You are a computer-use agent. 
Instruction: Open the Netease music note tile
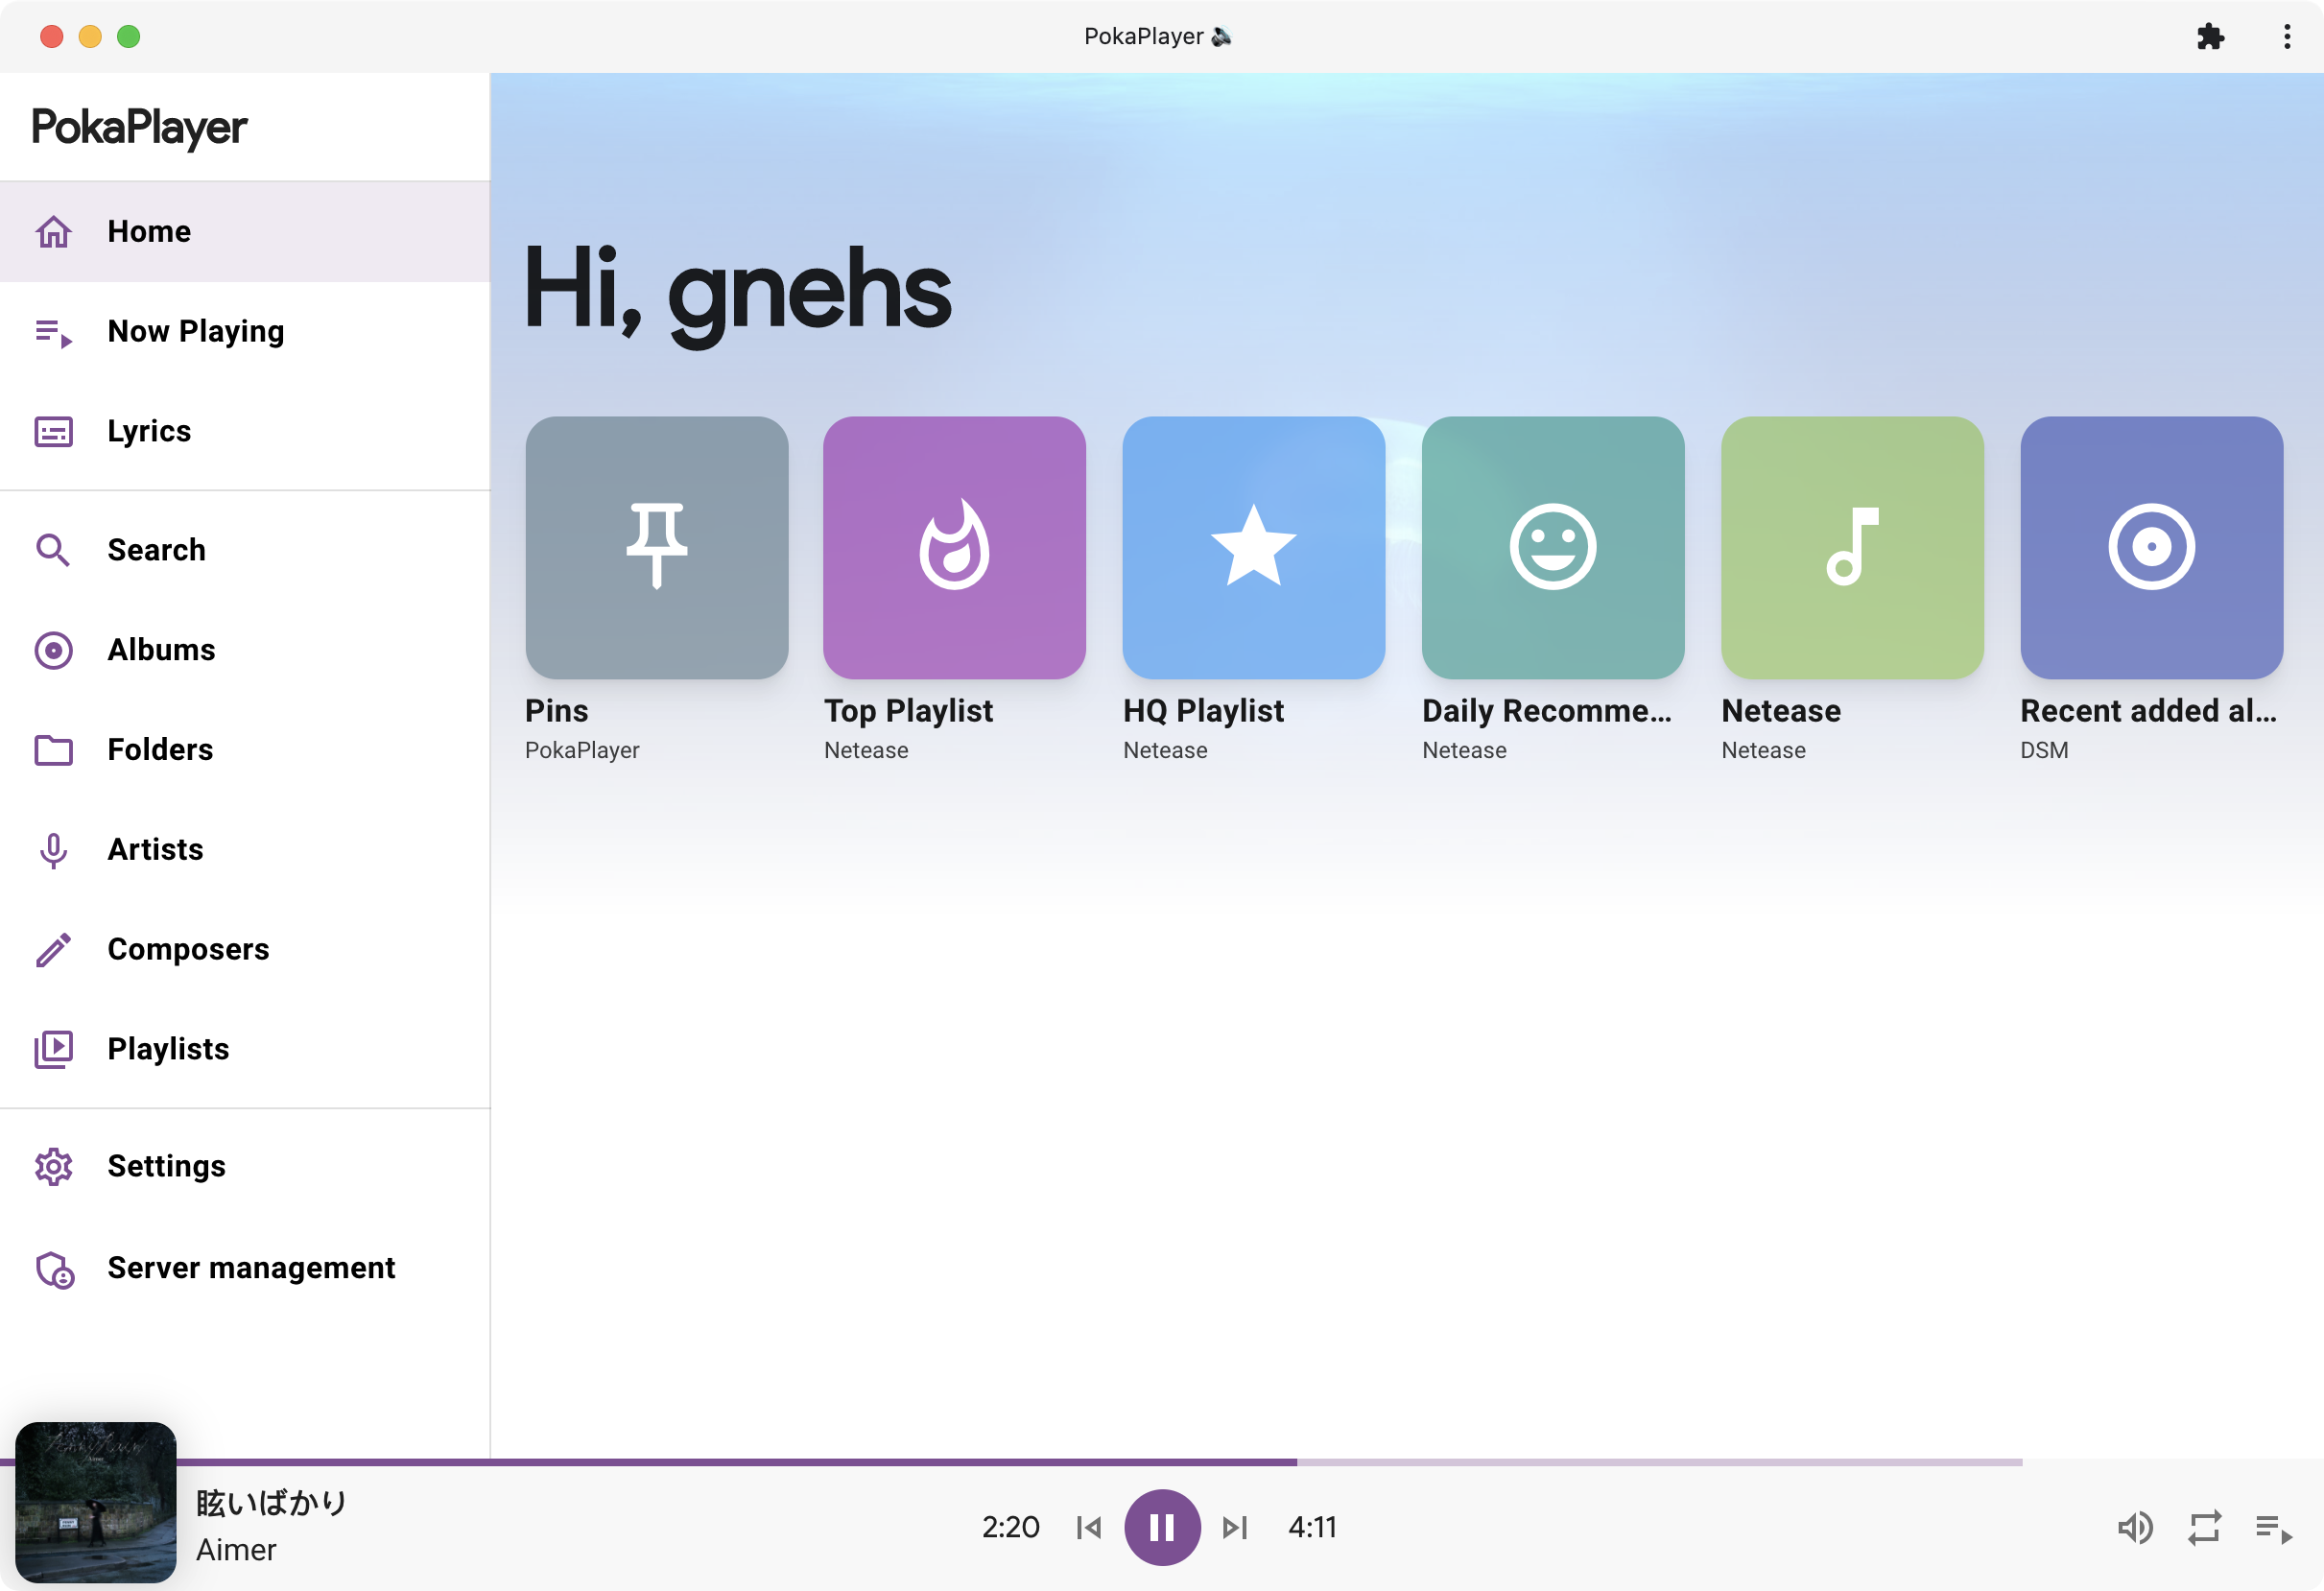coord(1851,548)
